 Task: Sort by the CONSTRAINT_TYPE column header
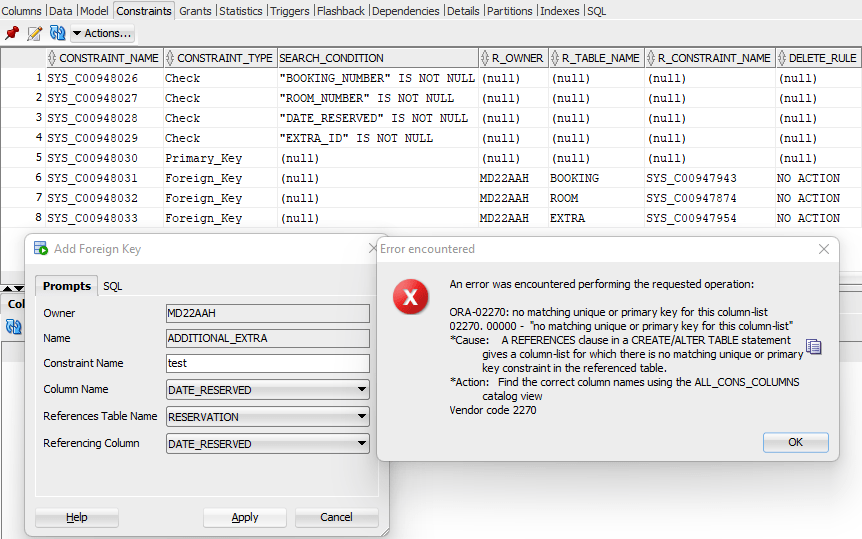click(220, 58)
